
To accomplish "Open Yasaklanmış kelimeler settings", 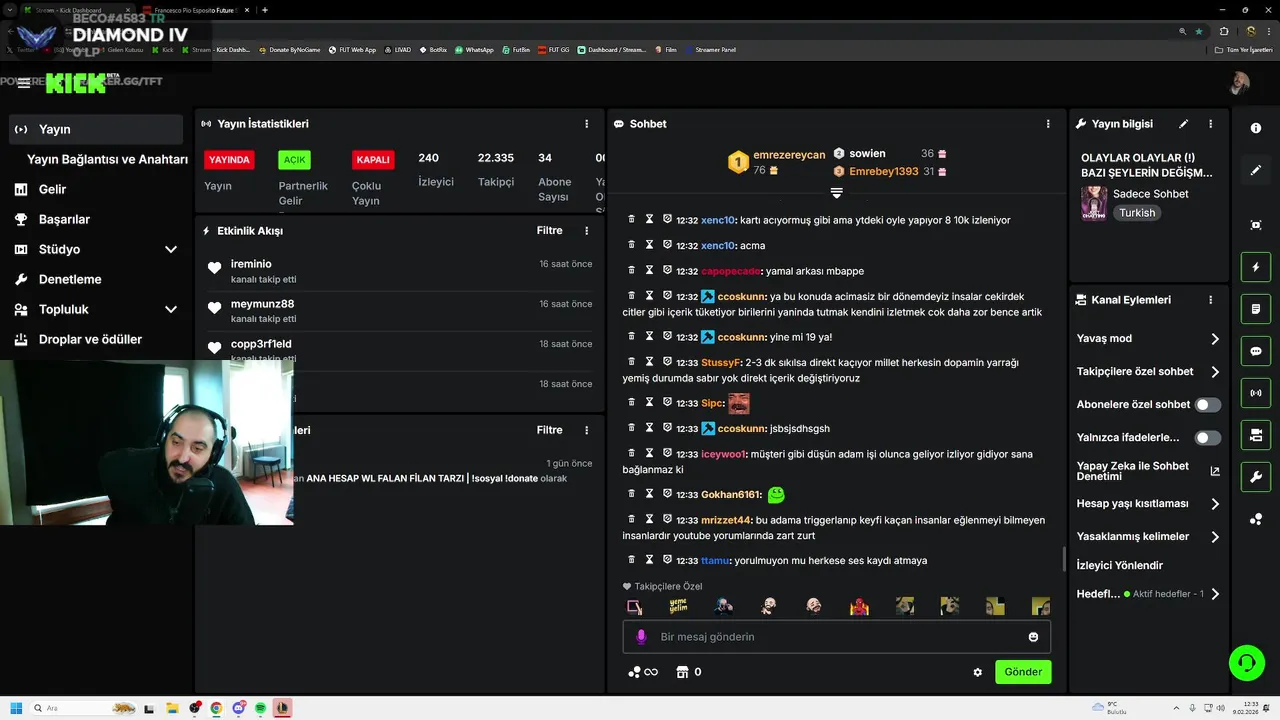I will click(1148, 537).
